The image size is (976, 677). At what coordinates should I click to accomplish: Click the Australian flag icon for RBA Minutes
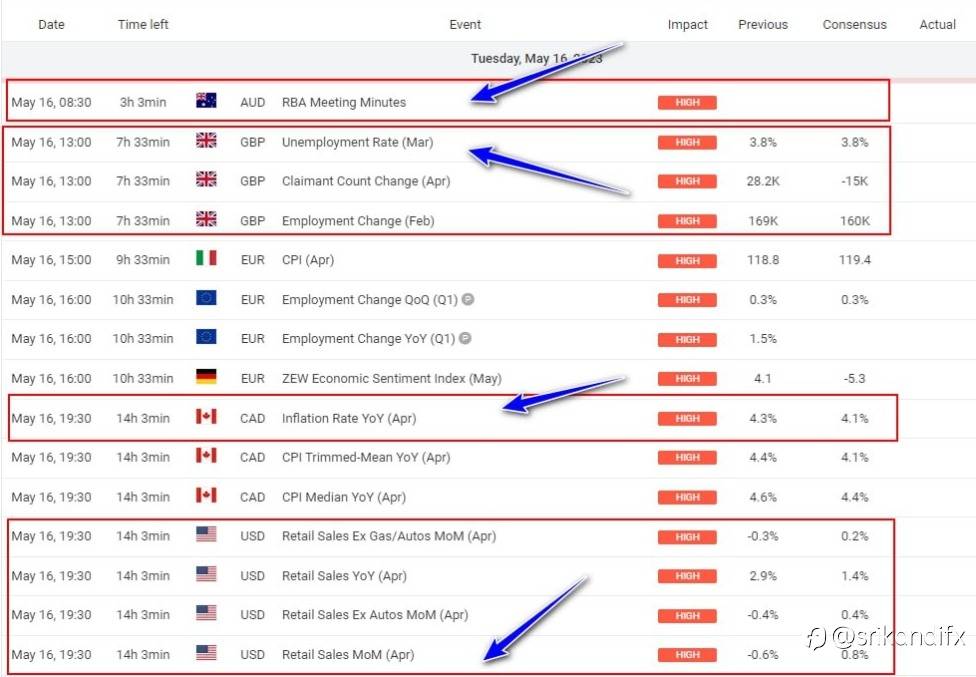(206, 100)
